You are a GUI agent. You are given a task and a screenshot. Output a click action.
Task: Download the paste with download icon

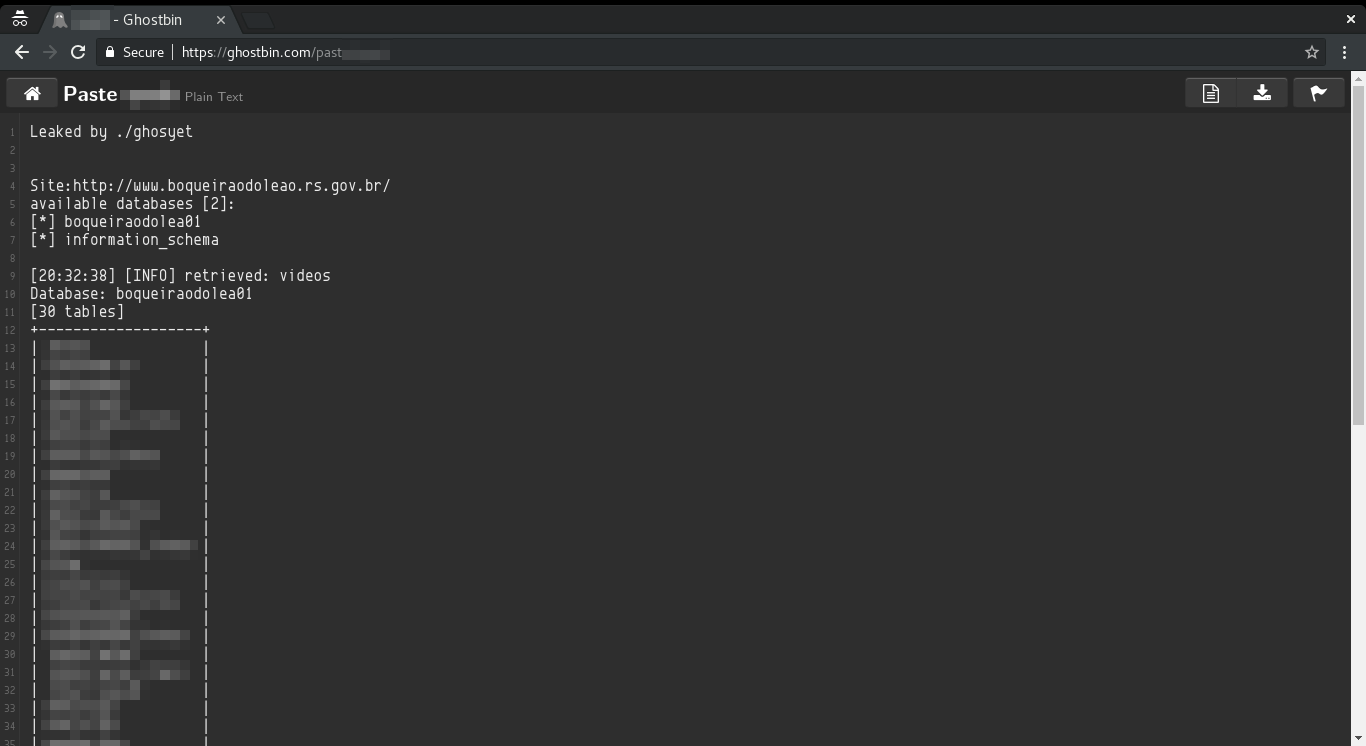coord(1262,93)
